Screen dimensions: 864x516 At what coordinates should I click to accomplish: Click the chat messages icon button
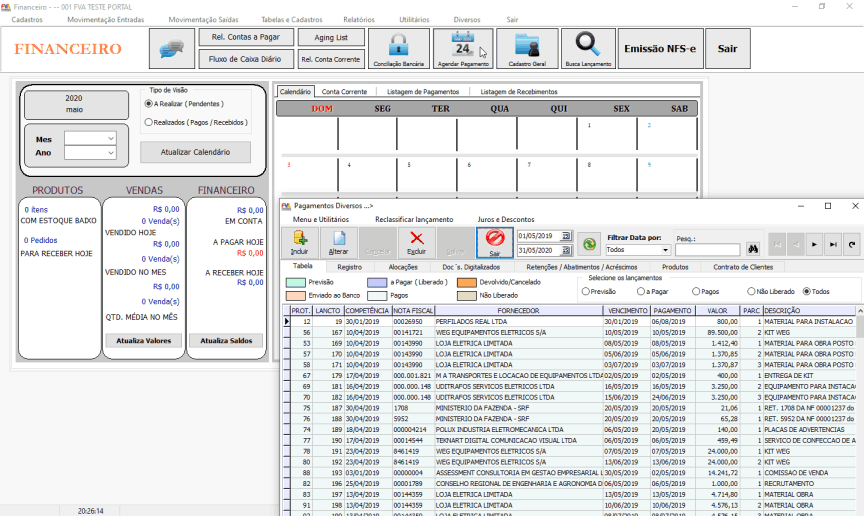(171, 48)
